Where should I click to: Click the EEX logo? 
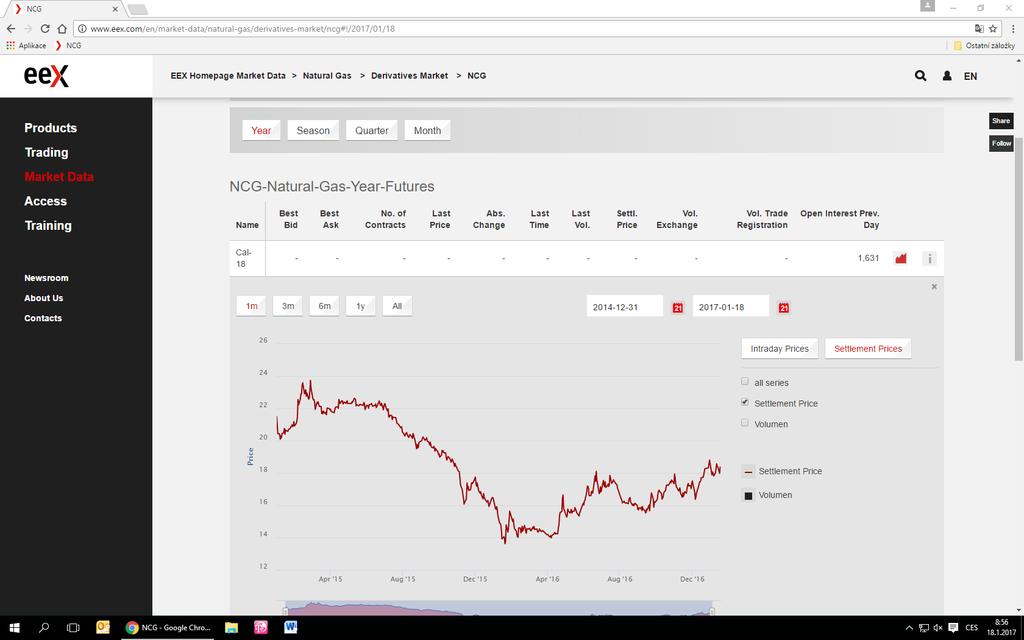(x=46, y=76)
